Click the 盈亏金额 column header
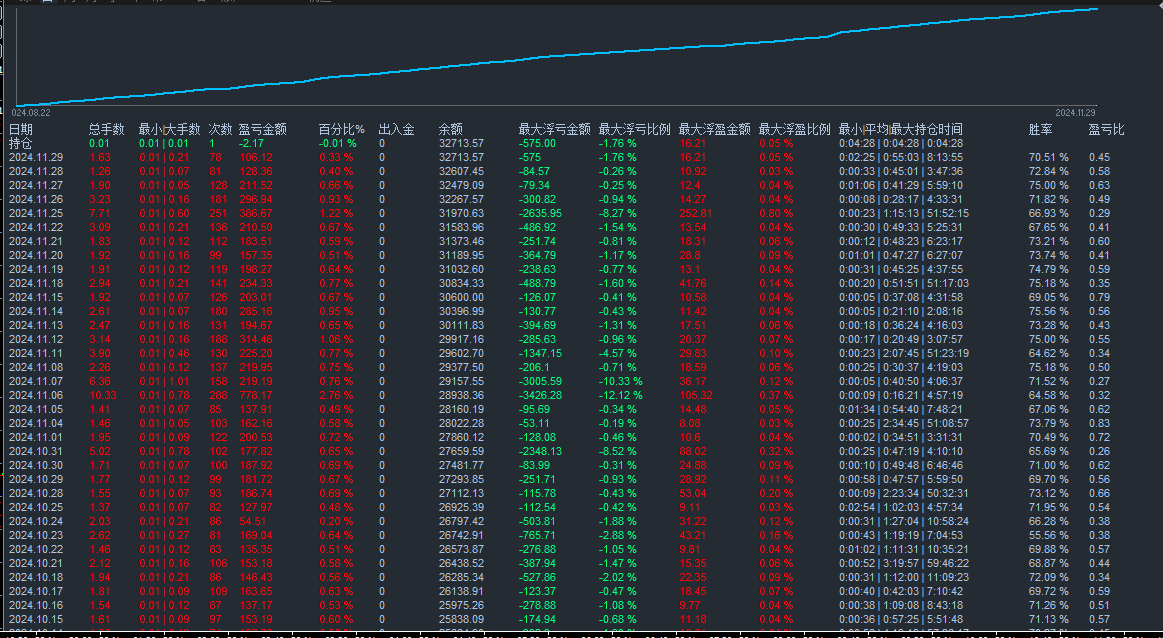The image size is (1163, 638). (x=263, y=129)
